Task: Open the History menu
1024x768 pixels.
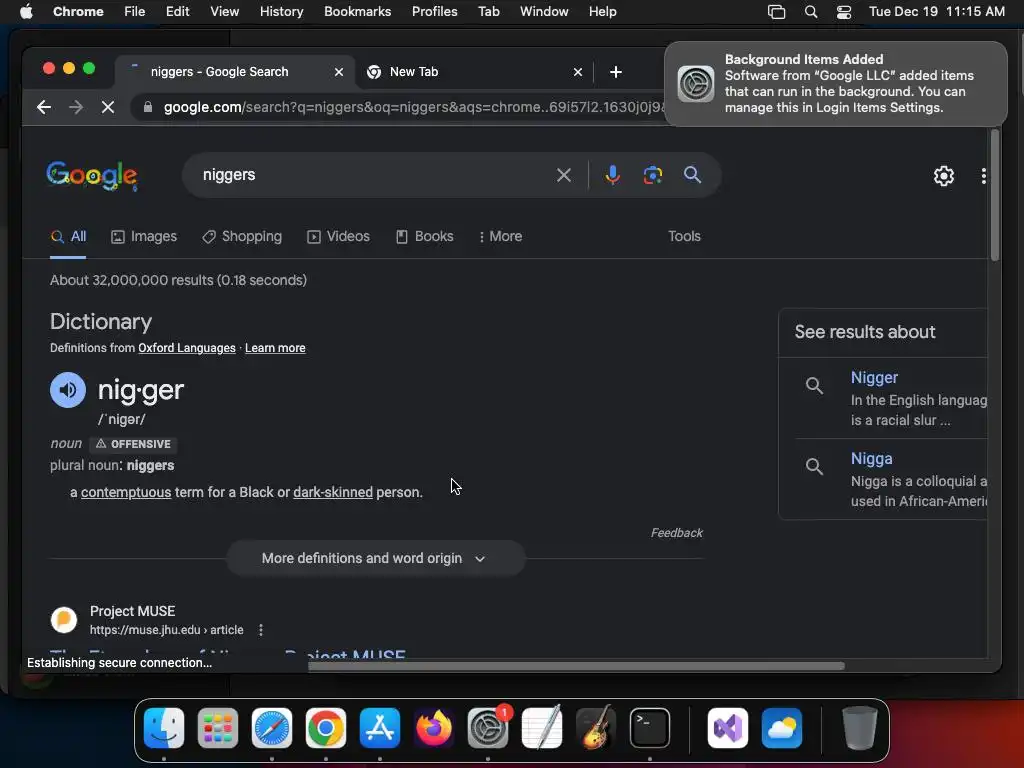Action: [281, 12]
